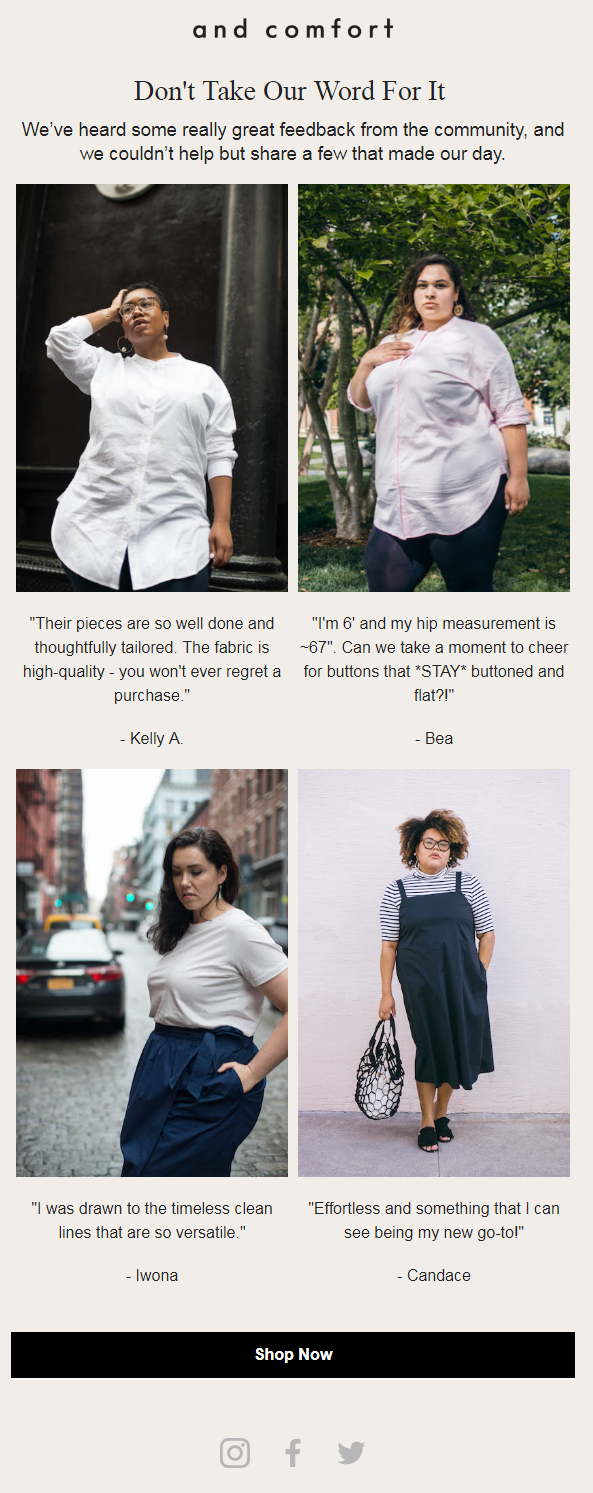593x1493 pixels.
Task: Click the community feedback intro paragraph
Action: [x=293, y=142]
